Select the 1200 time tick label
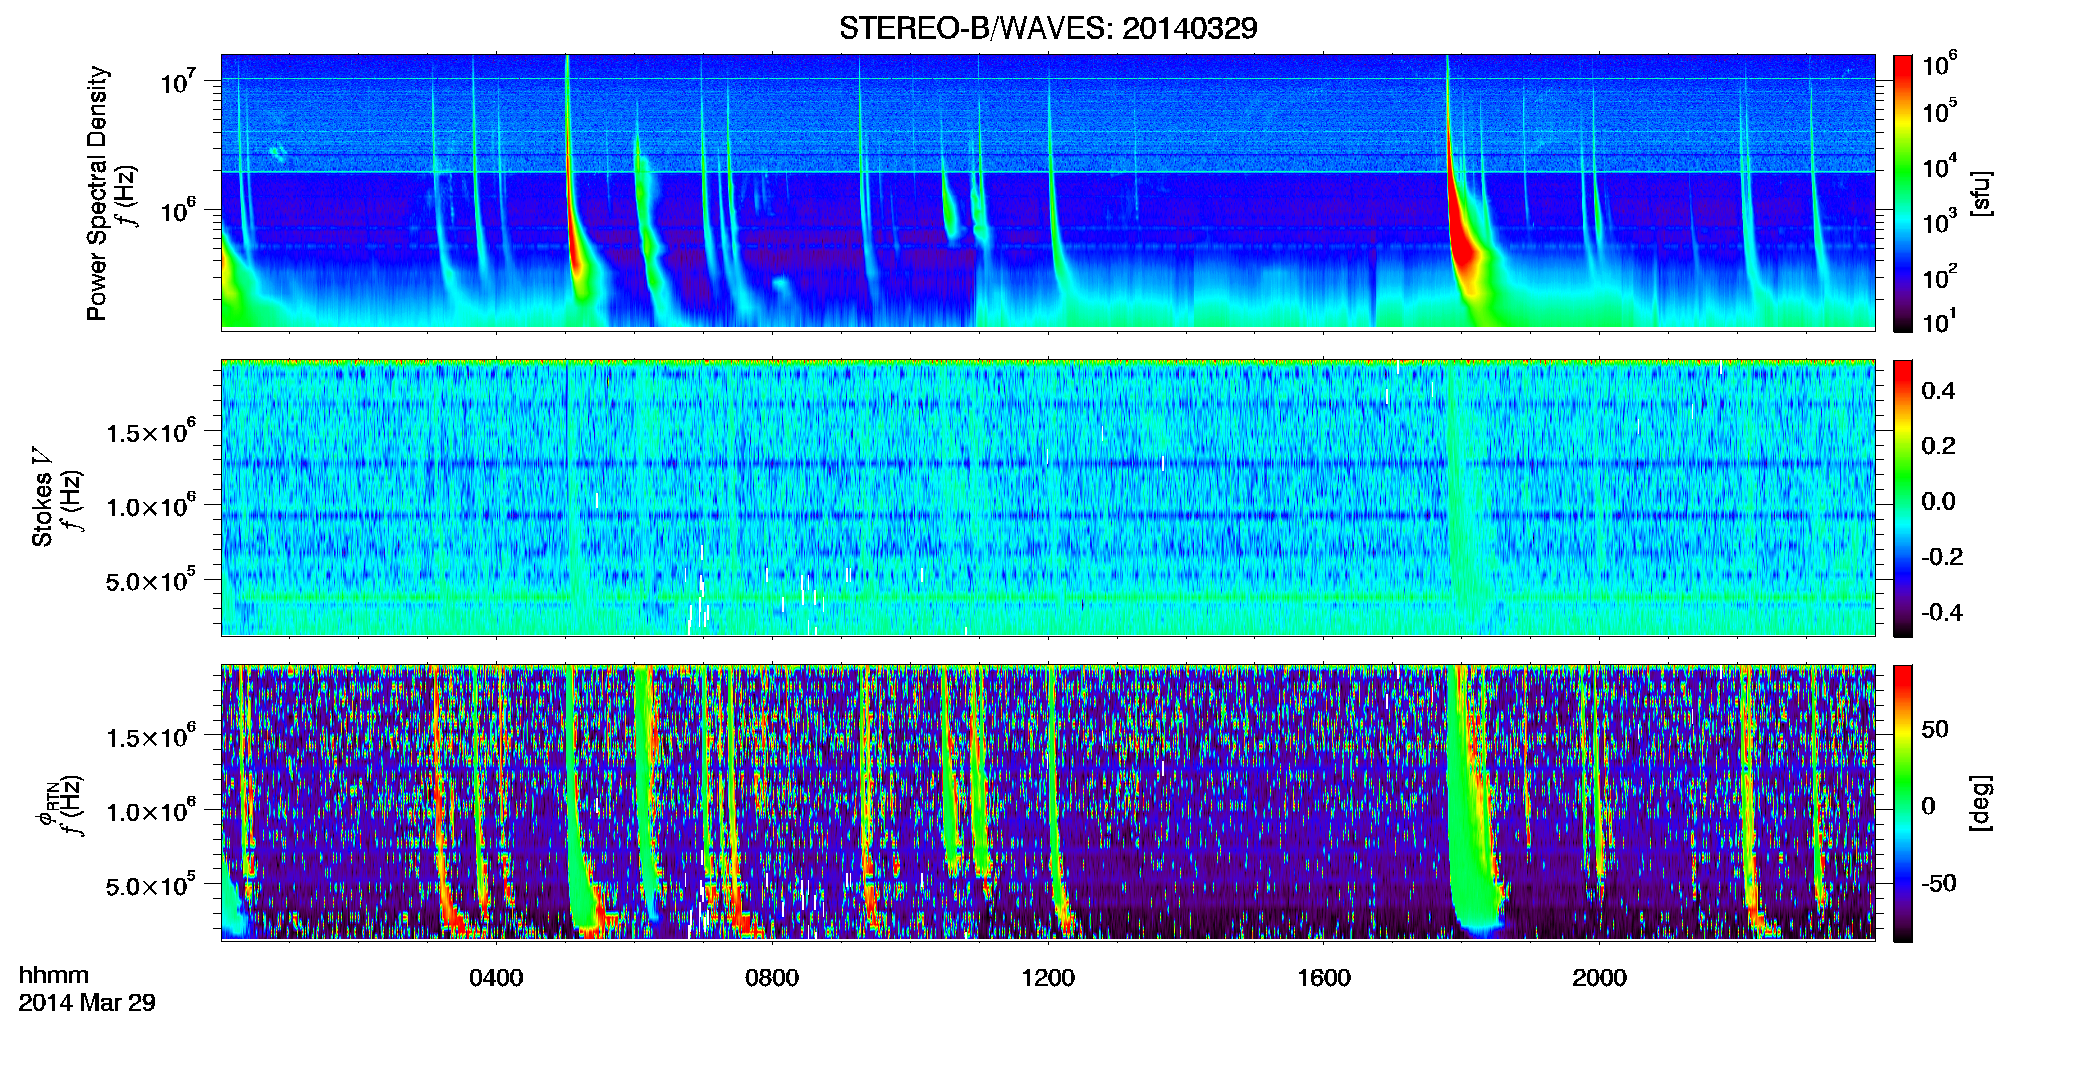The width and height of the screenshot is (2096, 1080). 1048,977
